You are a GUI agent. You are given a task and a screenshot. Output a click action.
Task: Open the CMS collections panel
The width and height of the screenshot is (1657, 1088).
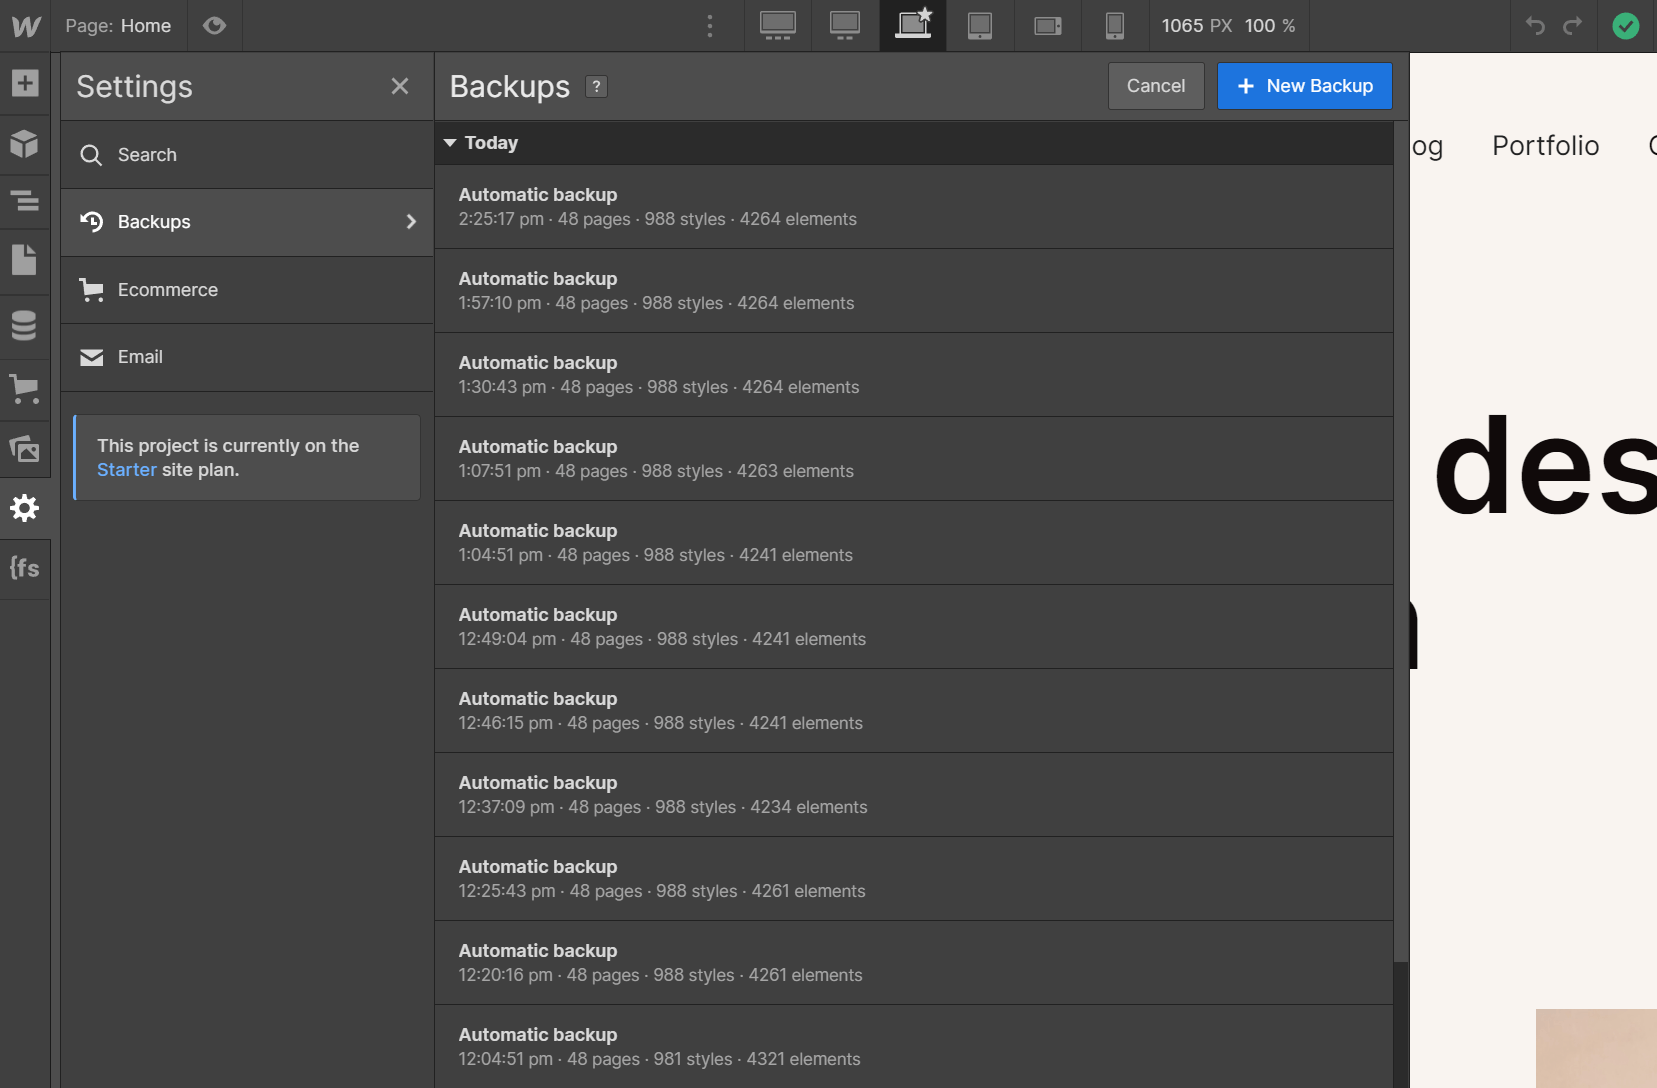[25, 325]
